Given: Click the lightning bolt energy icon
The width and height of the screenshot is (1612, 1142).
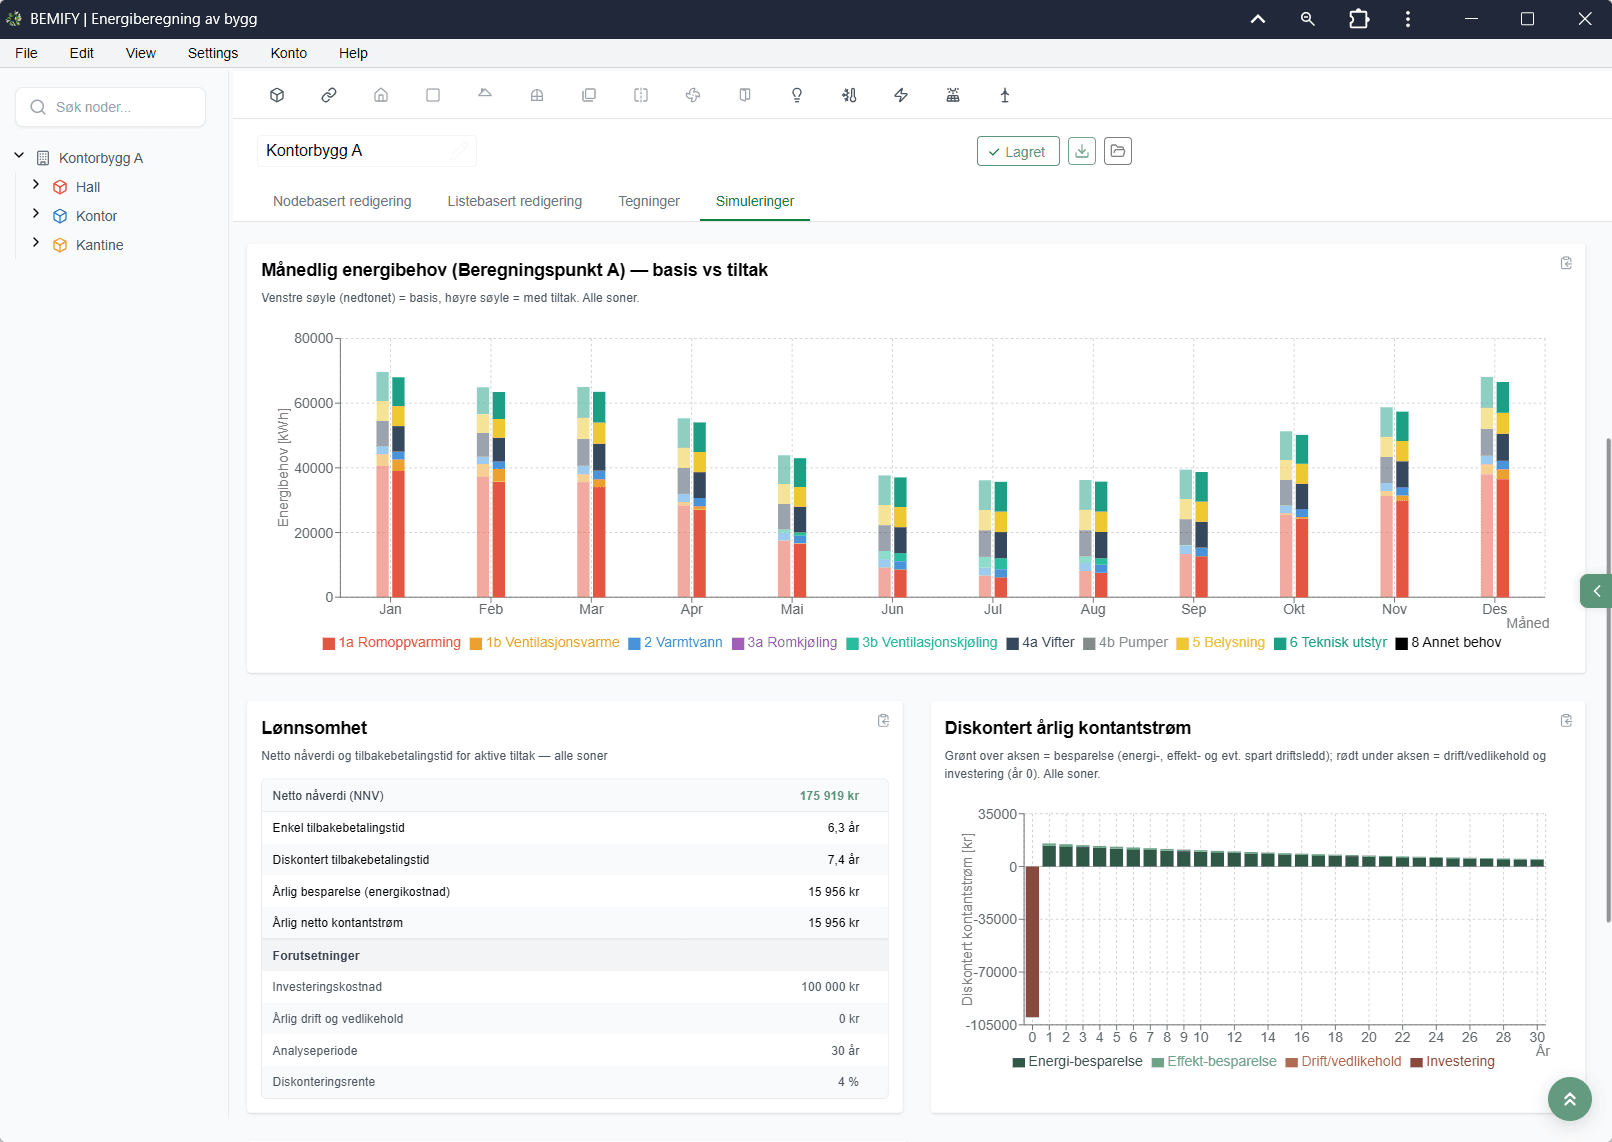Looking at the screenshot, I should click(x=901, y=95).
